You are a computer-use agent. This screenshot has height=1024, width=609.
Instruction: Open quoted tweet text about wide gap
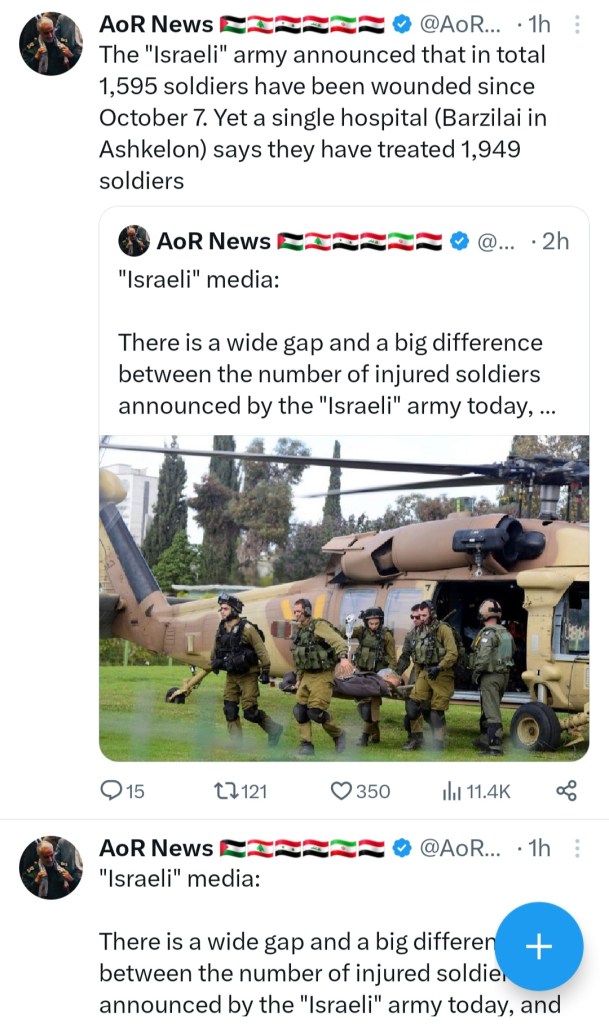pyautogui.click(x=331, y=374)
